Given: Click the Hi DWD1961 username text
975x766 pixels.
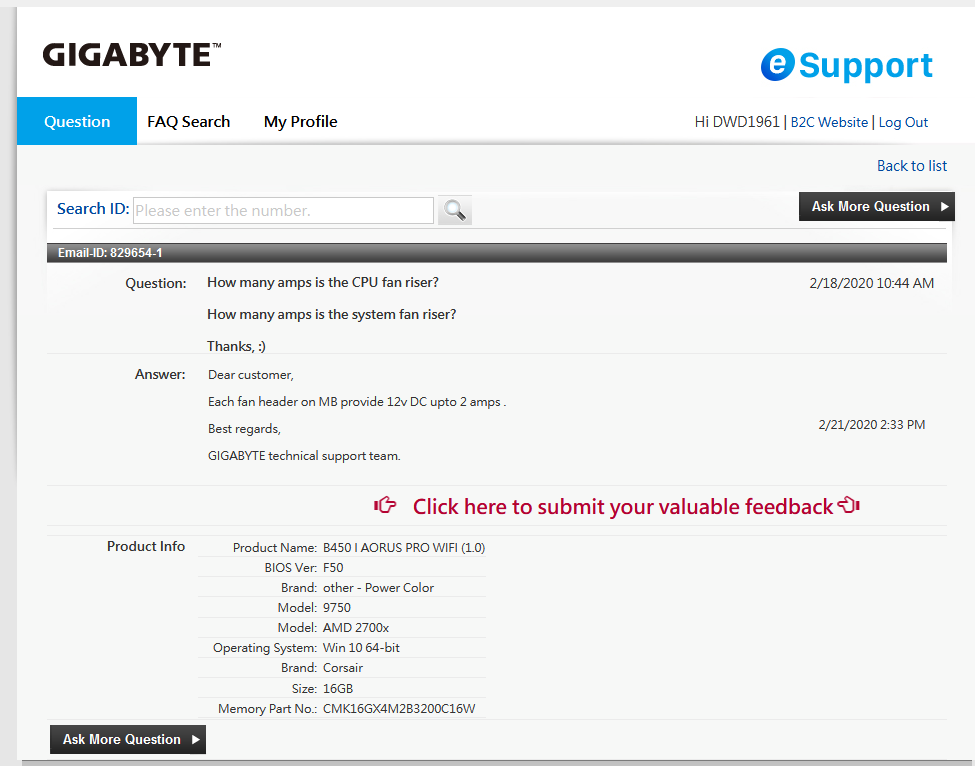Looking at the screenshot, I should pos(737,122).
